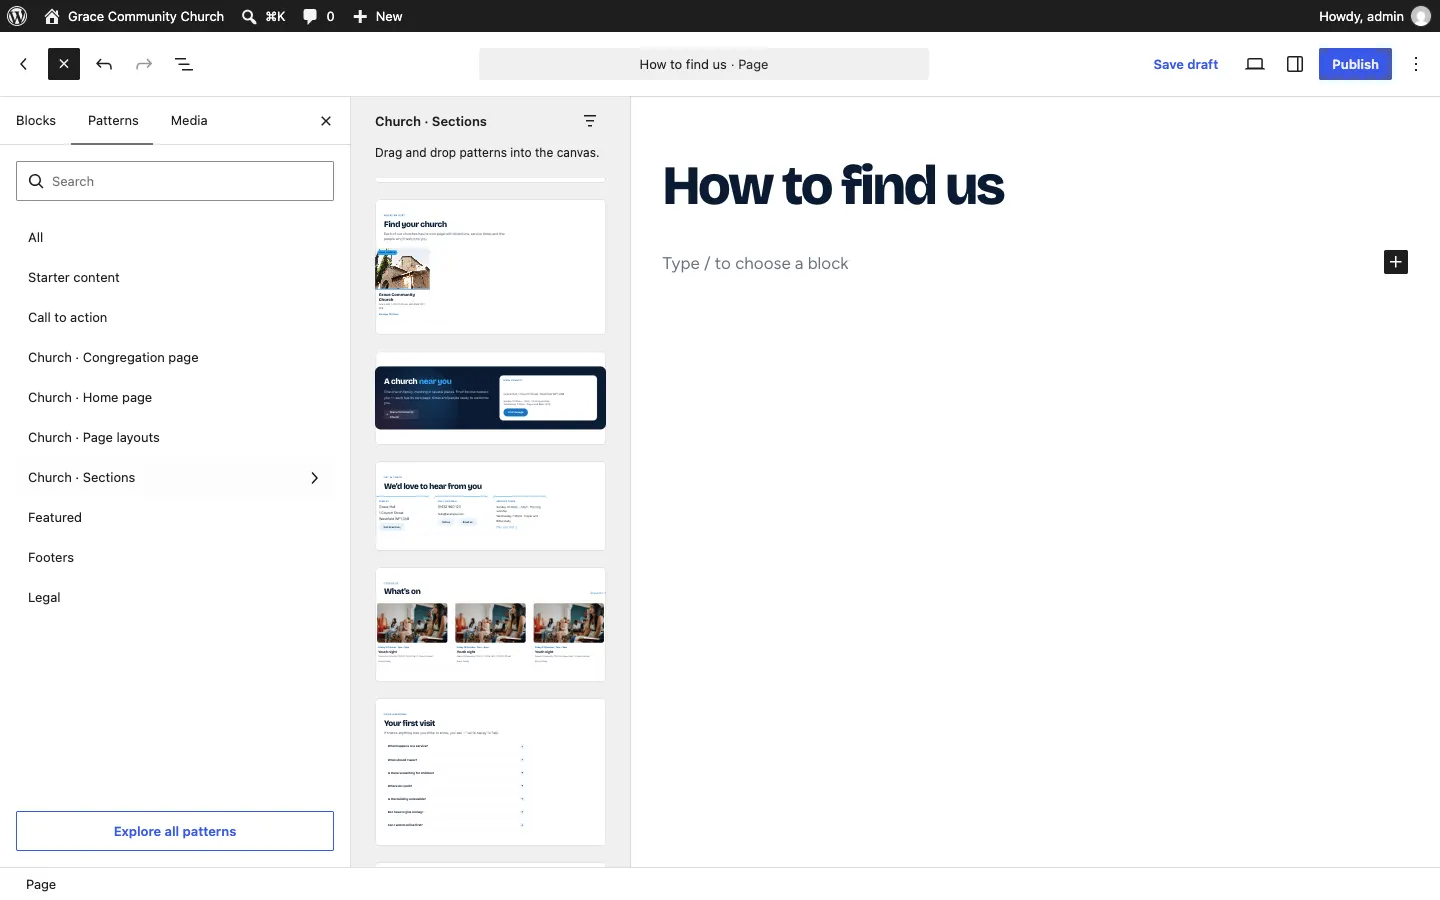Select the All patterns category

[x=175, y=238]
